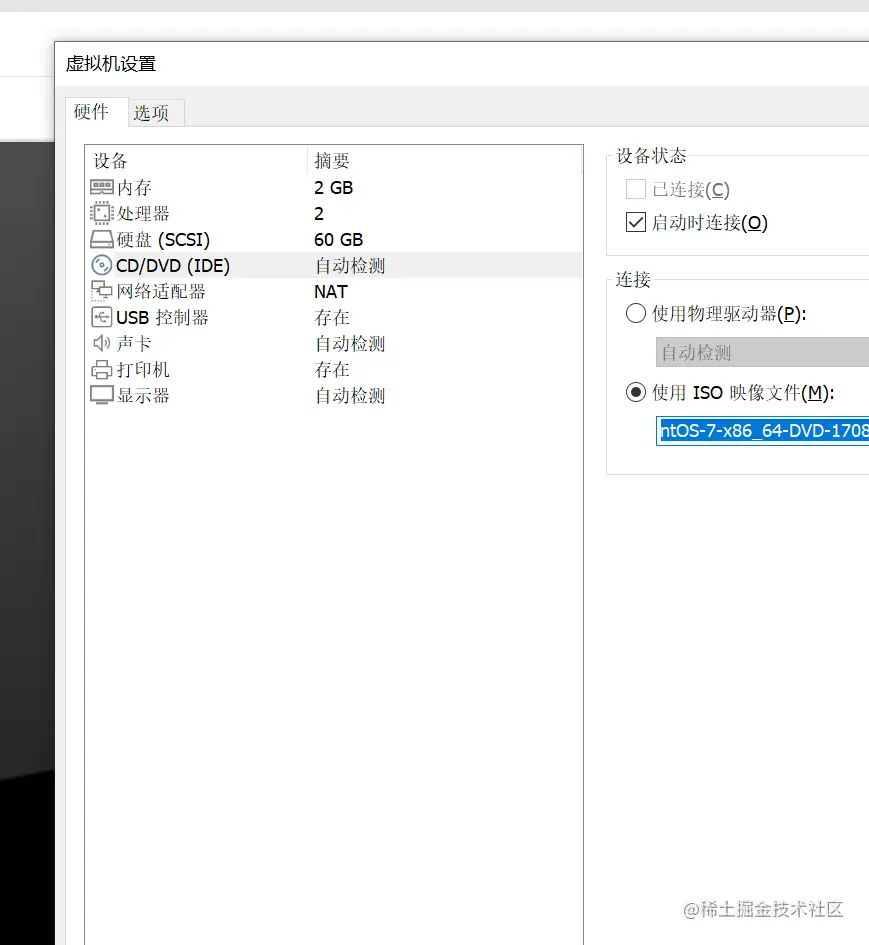869x945 pixels.
Task: Click the sound card (声卡) speaker icon
Action: pos(101,343)
